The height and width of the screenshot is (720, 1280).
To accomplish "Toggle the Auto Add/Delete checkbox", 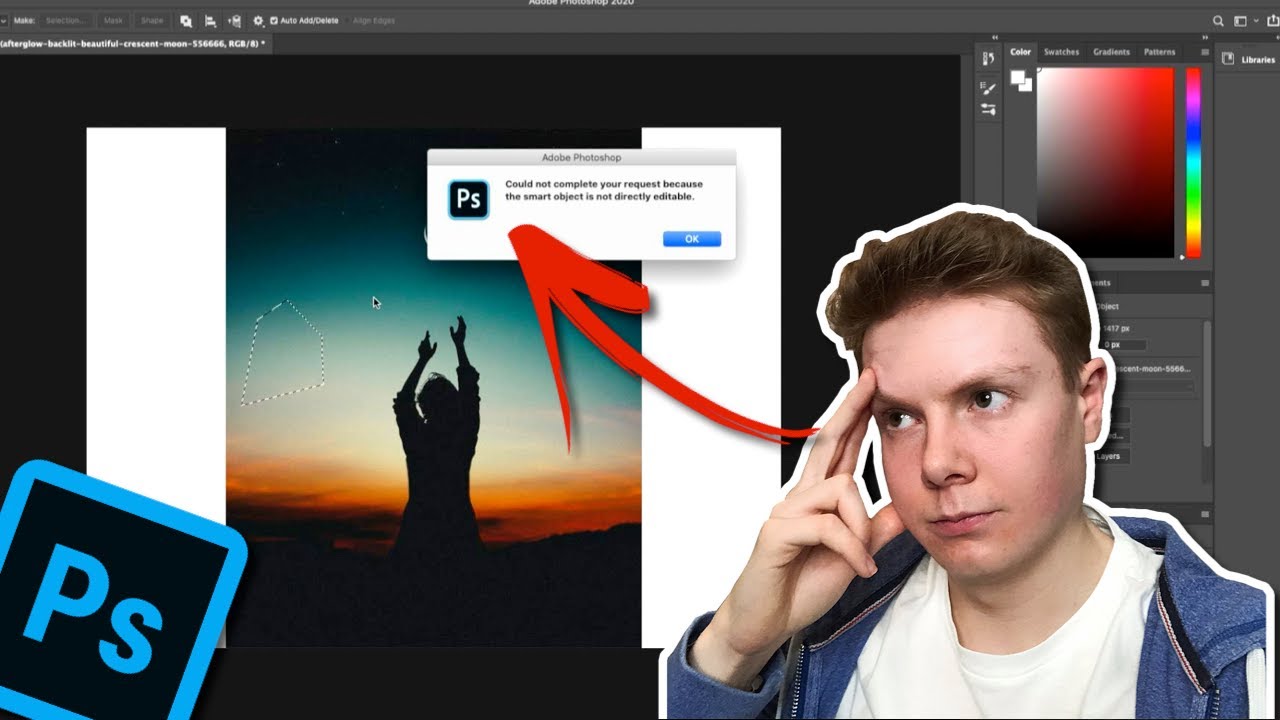I will [x=274, y=20].
